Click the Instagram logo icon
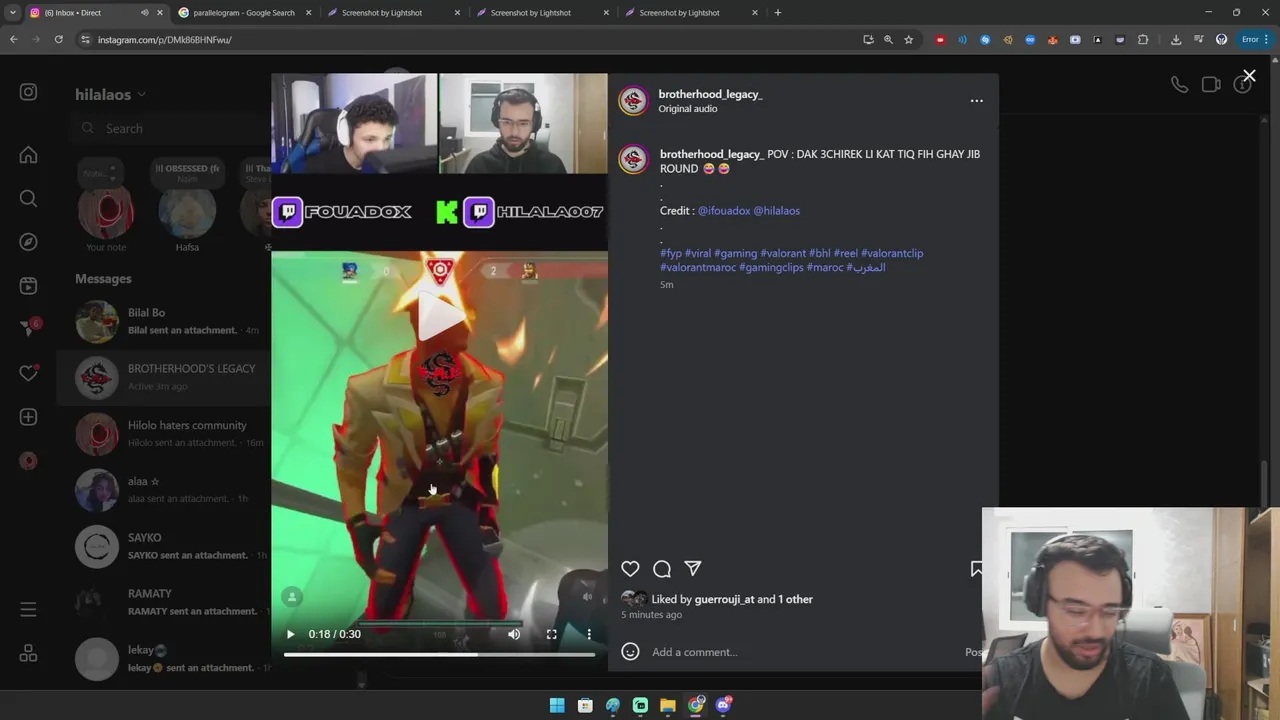Image resolution: width=1280 pixels, height=720 pixels. (28, 92)
